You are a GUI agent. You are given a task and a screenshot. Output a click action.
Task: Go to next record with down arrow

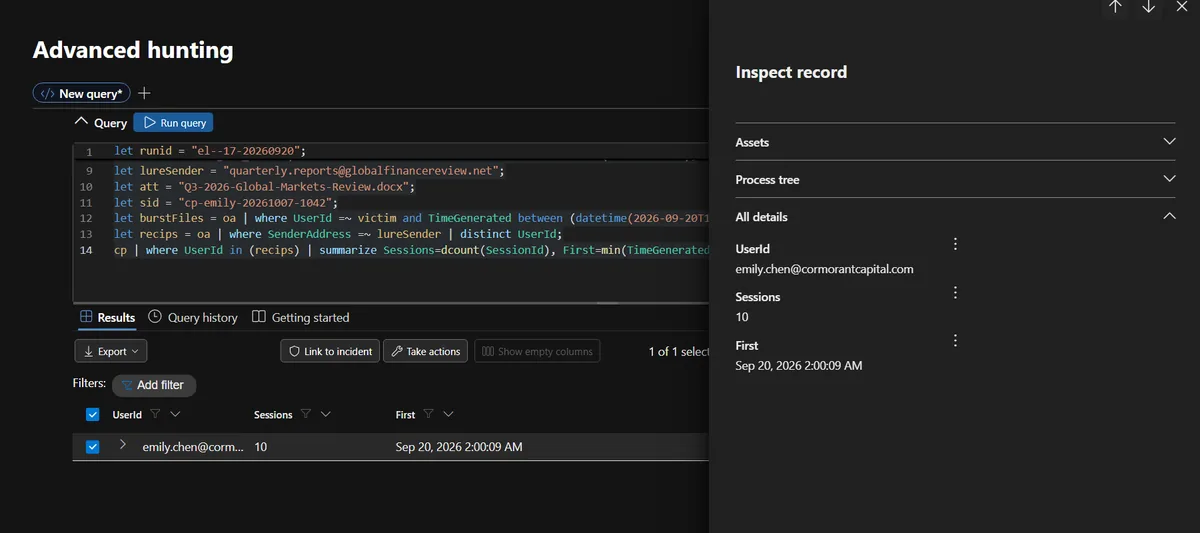click(1148, 6)
